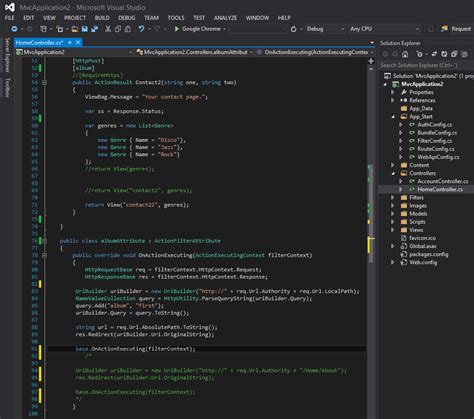Click the Undo arrow icon

[x=141, y=29]
